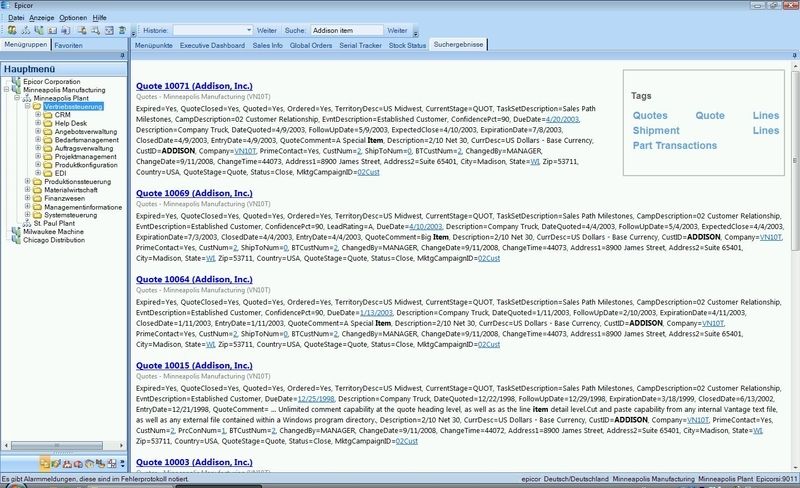
Task: Click the EDI folder icon
Action: (48, 174)
